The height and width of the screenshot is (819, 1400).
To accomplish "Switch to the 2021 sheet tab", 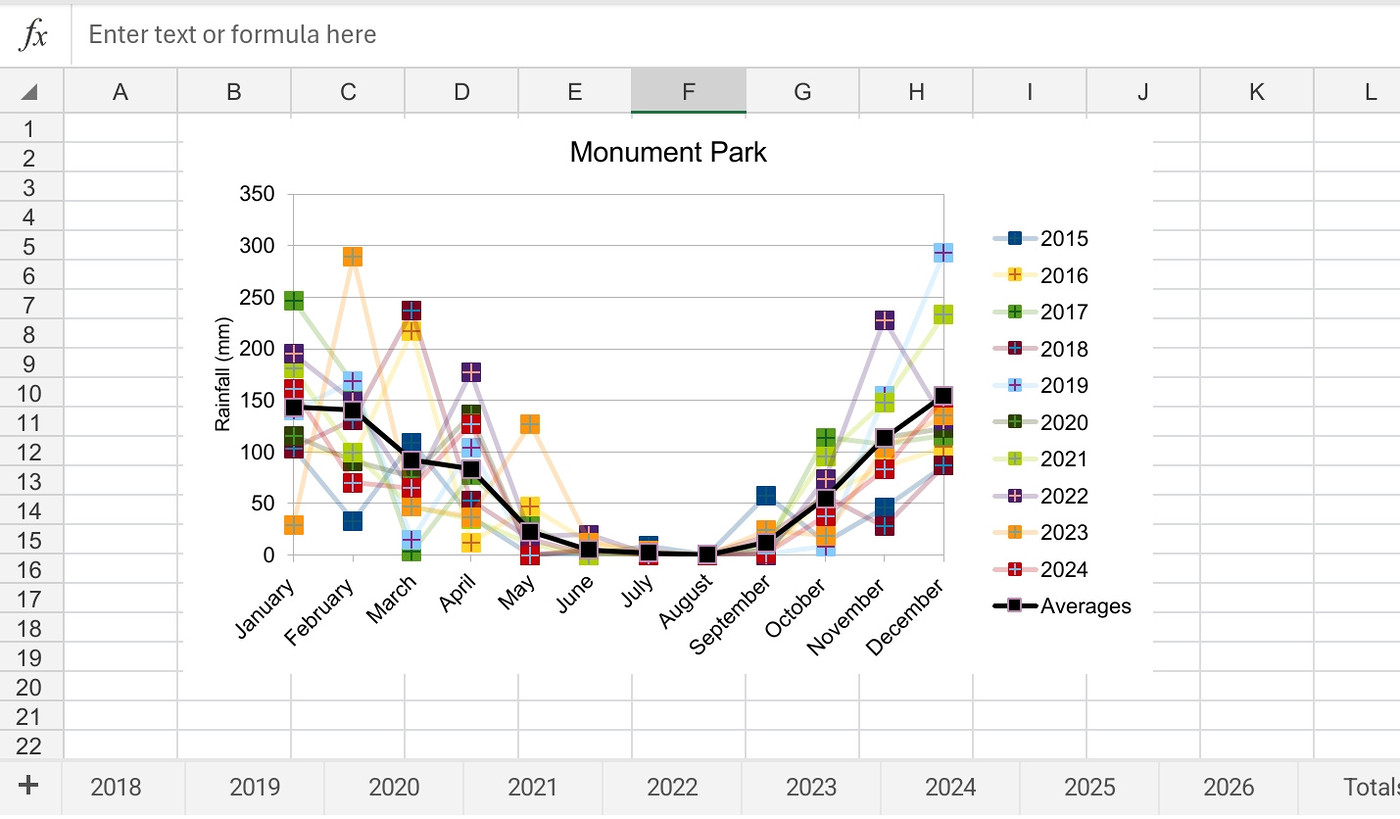I will click(x=533, y=787).
